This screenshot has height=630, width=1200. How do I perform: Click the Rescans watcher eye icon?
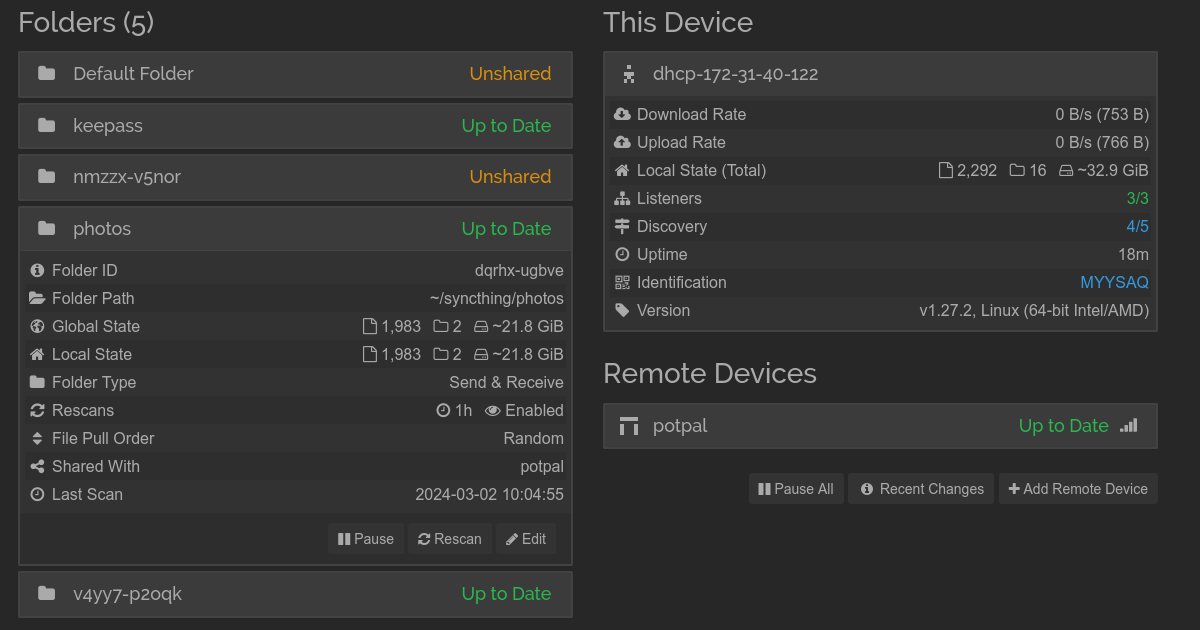tap(492, 411)
